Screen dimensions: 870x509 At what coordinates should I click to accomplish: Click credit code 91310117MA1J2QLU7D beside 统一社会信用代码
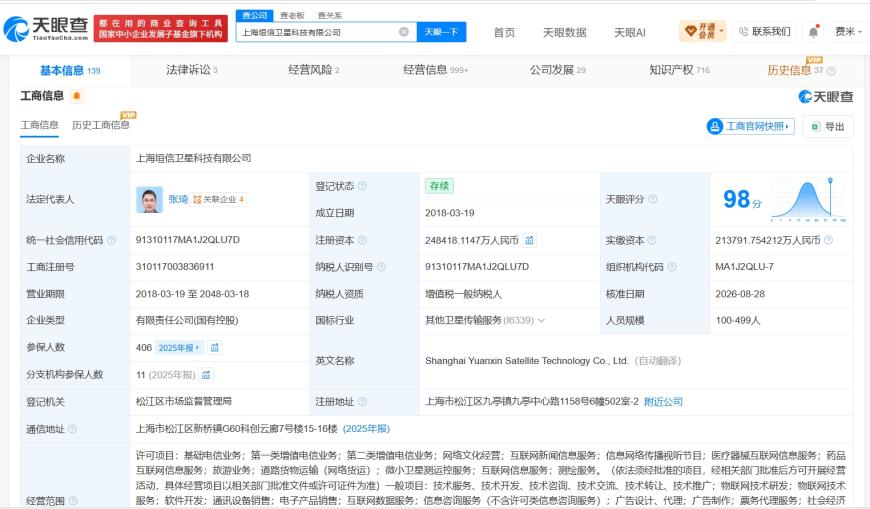[188, 240]
